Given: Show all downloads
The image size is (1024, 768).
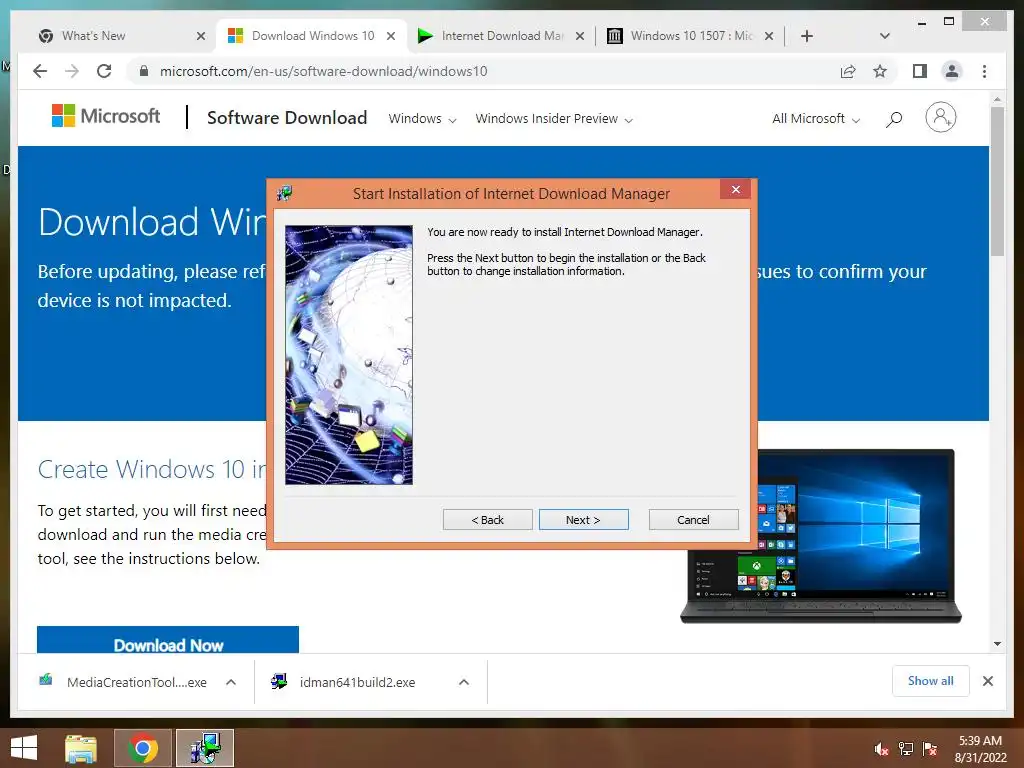Looking at the screenshot, I should [x=931, y=681].
